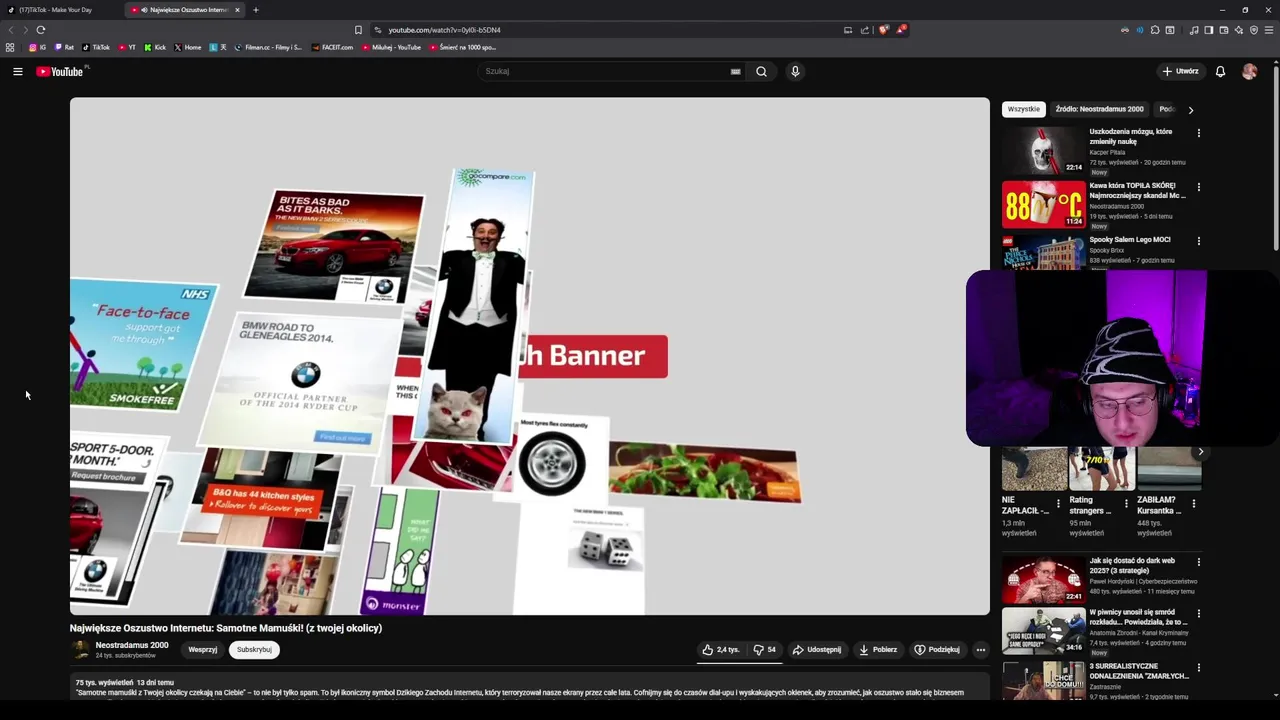Open the bookmarks apps grid icon
Viewport: 1280px width, 720px height.
10,47
